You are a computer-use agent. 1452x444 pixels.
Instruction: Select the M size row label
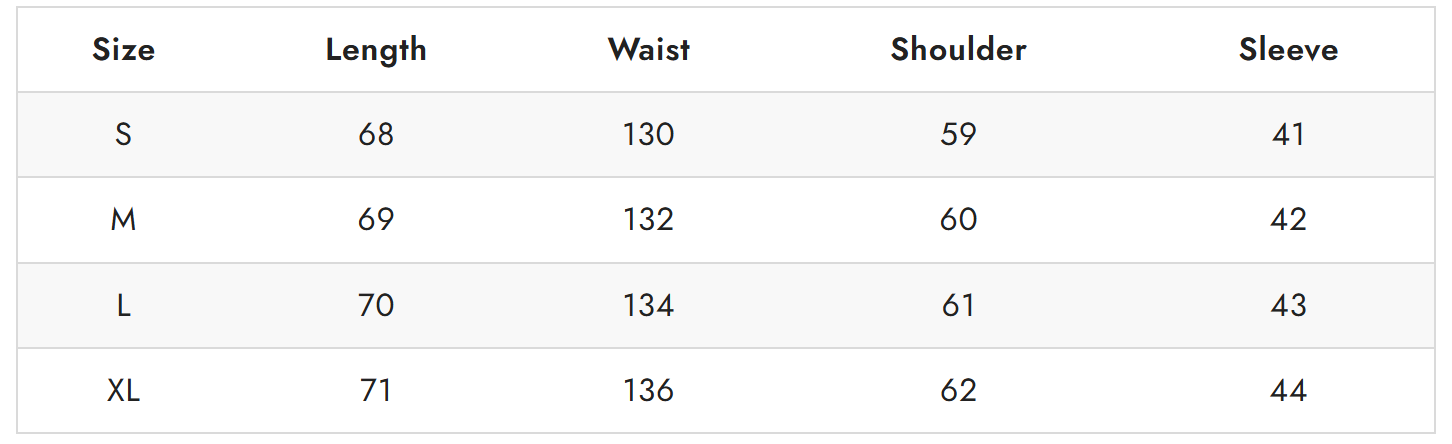(x=123, y=220)
